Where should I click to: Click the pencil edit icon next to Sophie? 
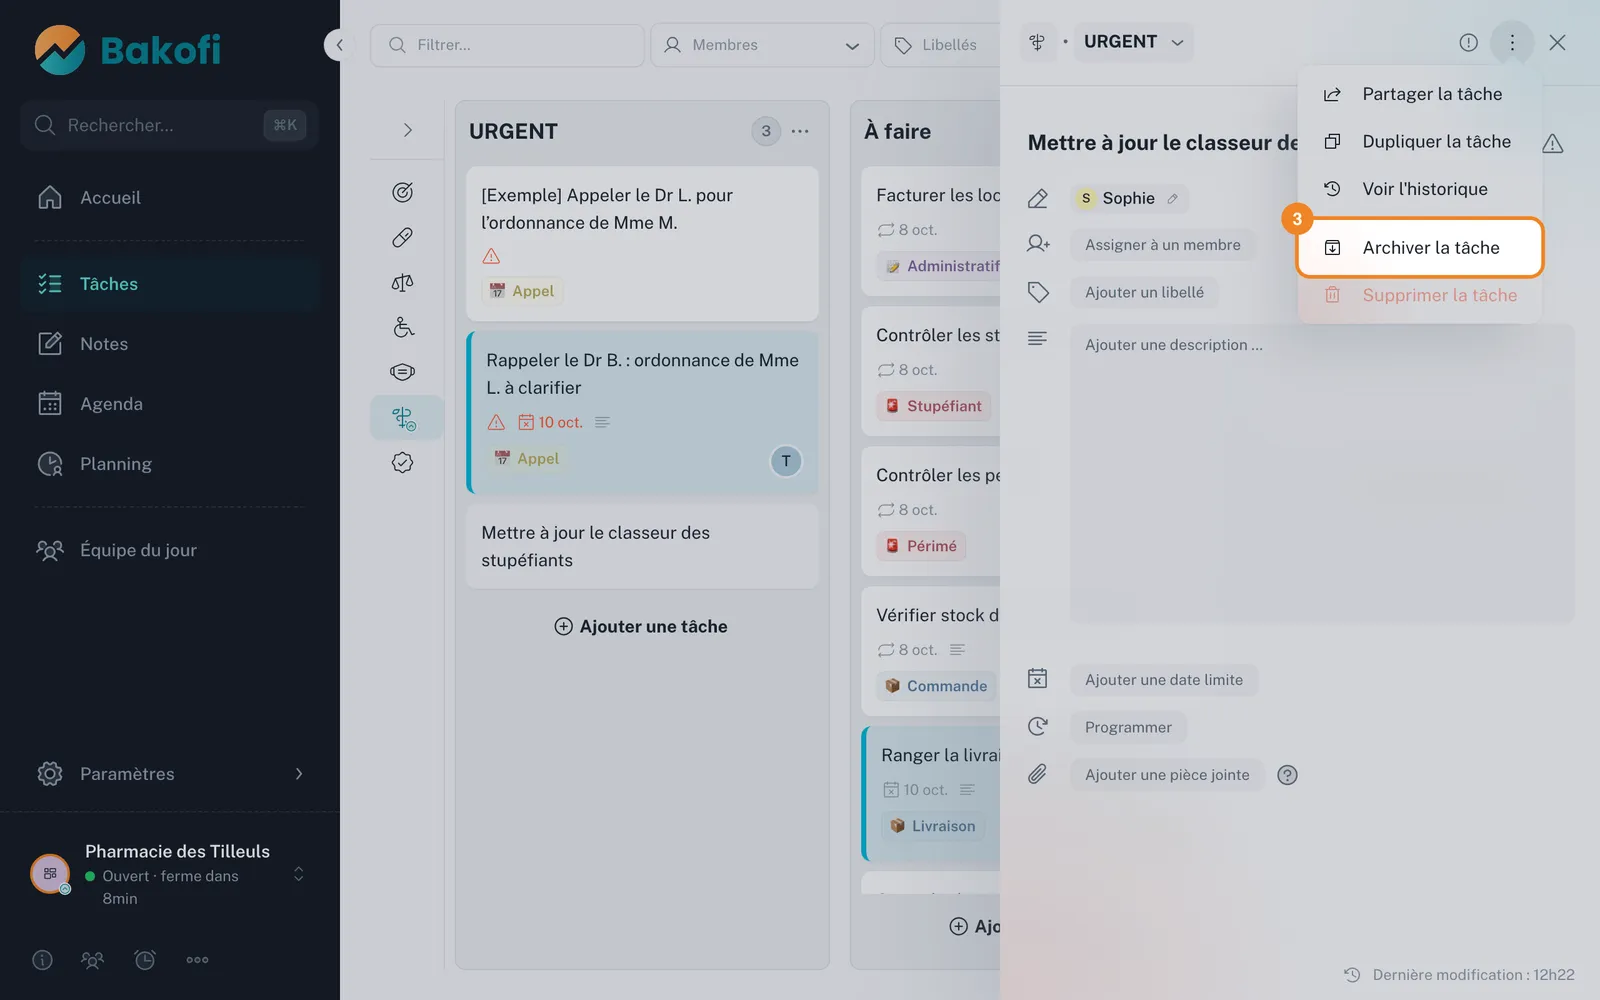click(x=1173, y=198)
